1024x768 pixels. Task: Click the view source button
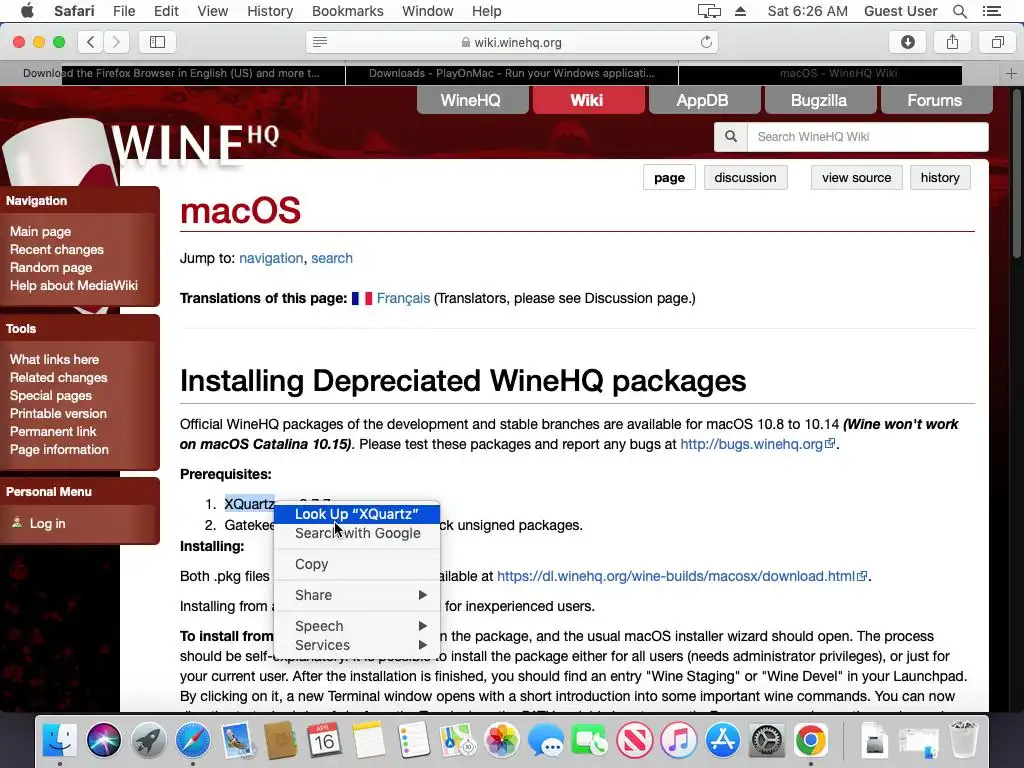tap(856, 178)
